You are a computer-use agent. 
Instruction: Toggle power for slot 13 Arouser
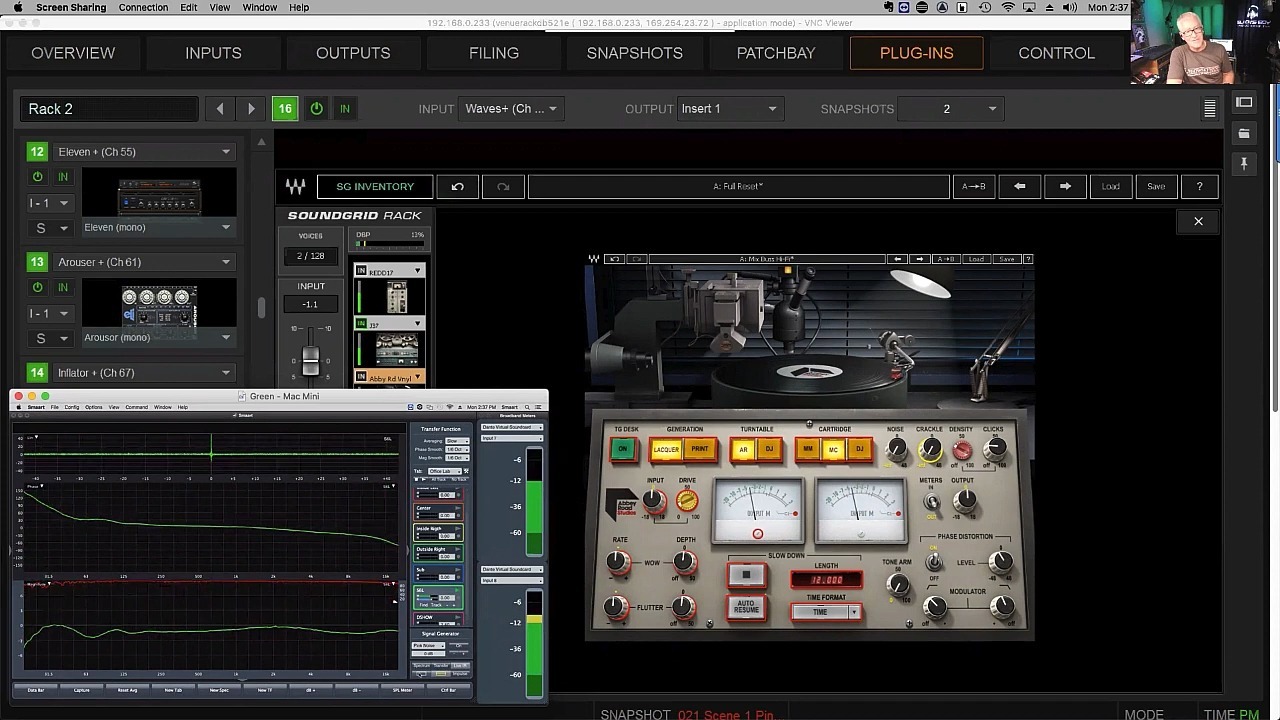point(38,287)
